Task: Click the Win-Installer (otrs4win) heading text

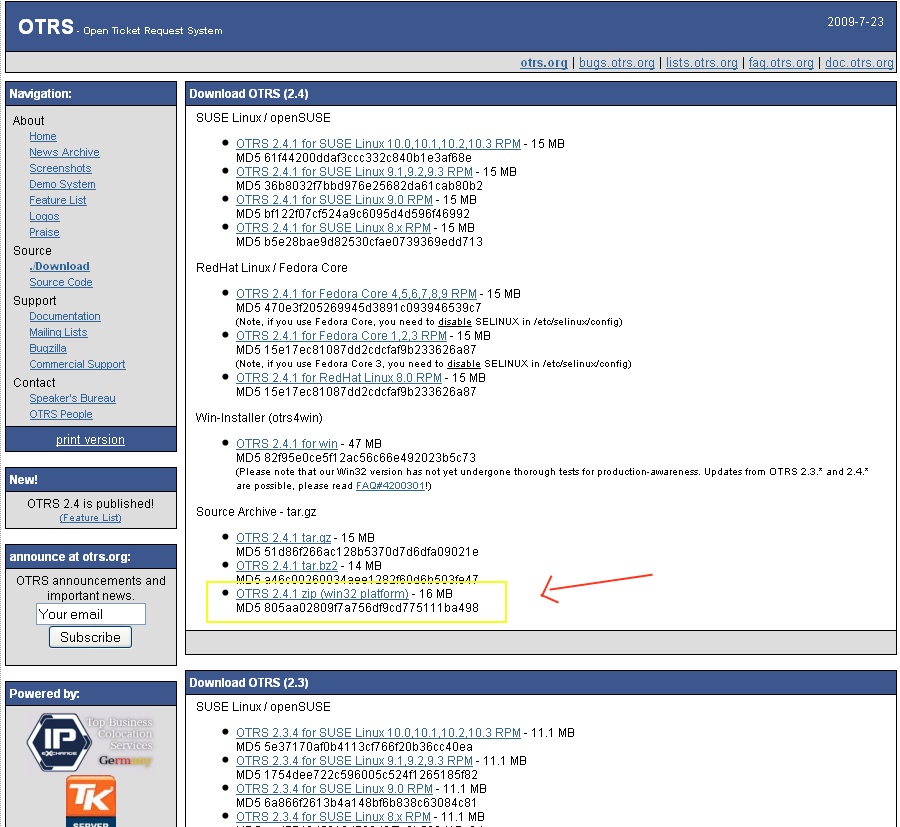Action: [259, 418]
